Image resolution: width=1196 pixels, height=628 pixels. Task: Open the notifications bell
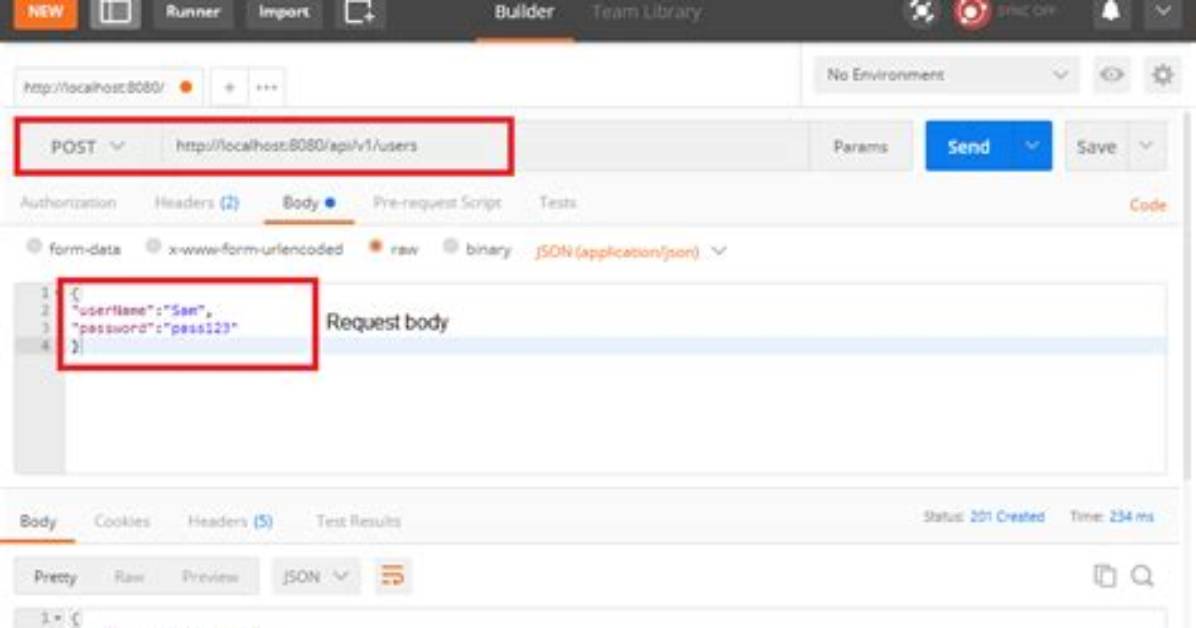point(1111,12)
